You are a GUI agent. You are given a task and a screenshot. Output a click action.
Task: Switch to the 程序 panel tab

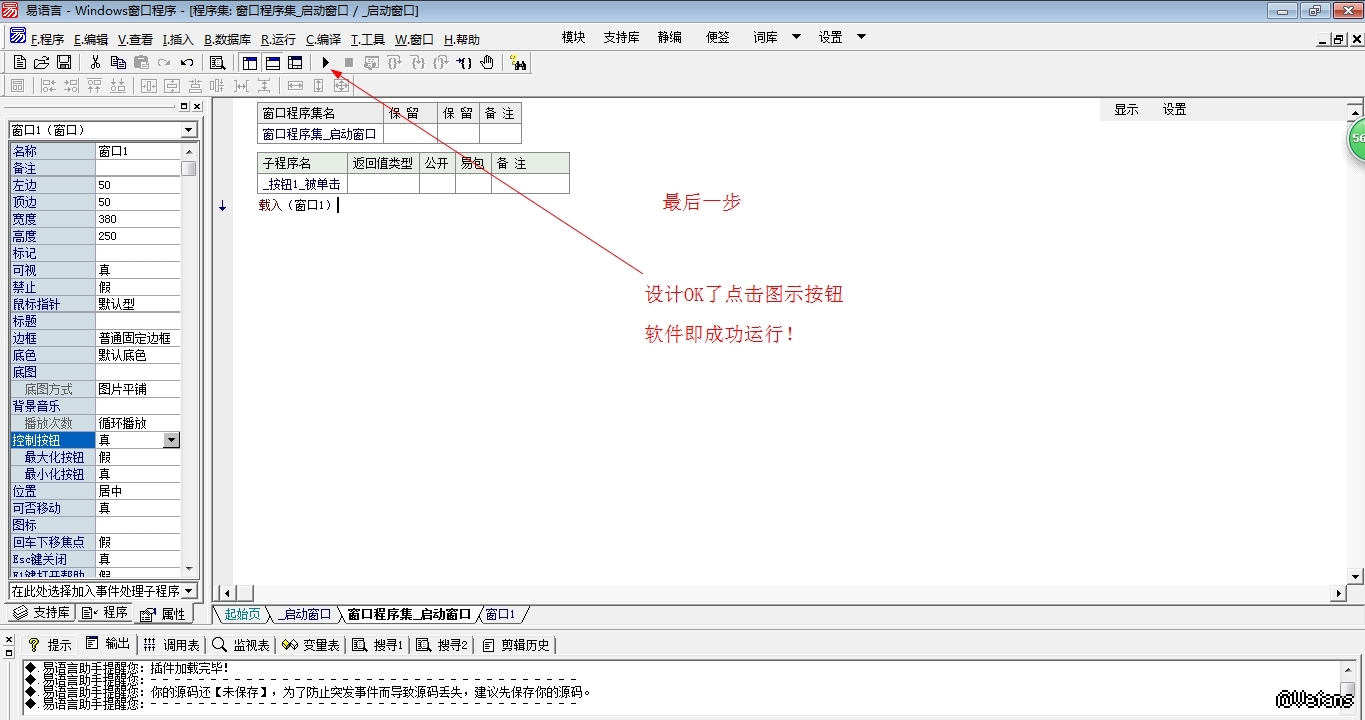(105, 613)
